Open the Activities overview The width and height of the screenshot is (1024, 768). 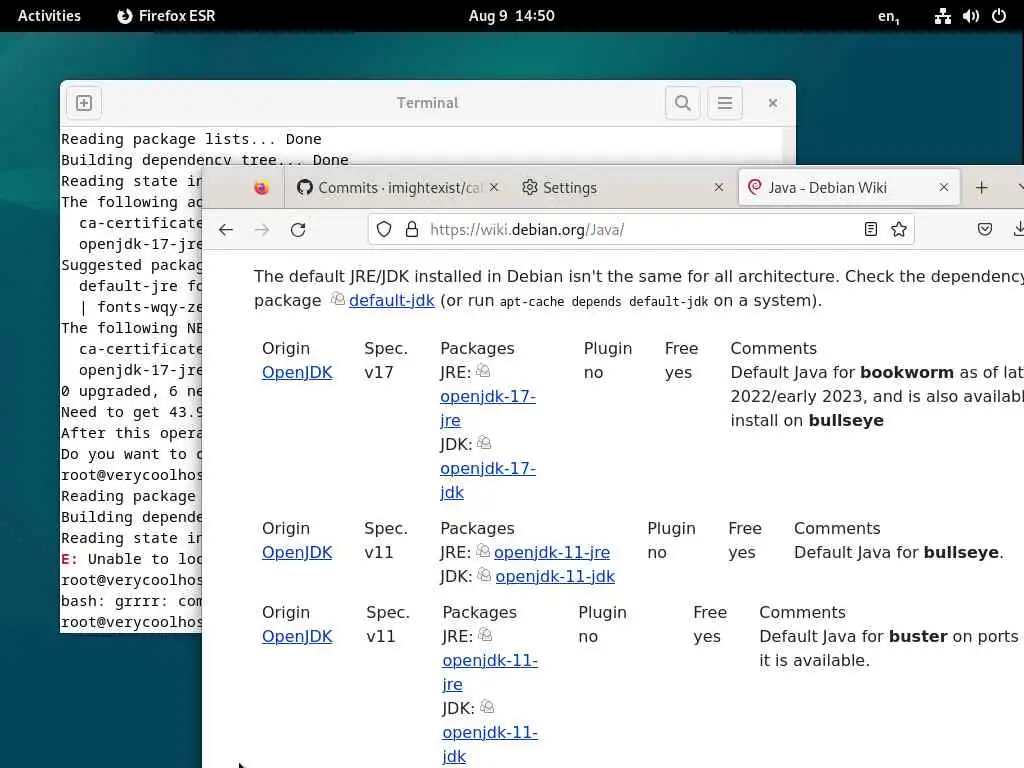click(x=49, y=16)
